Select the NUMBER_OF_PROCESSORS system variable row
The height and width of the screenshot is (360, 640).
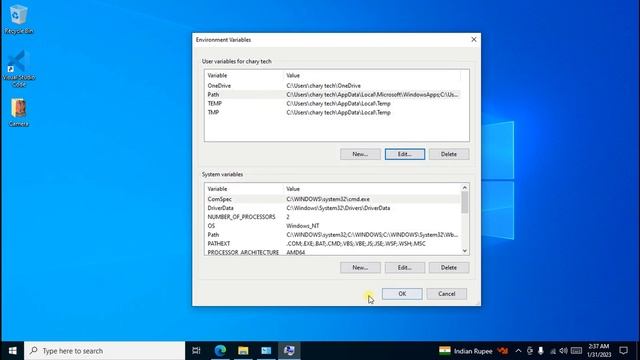333,217
